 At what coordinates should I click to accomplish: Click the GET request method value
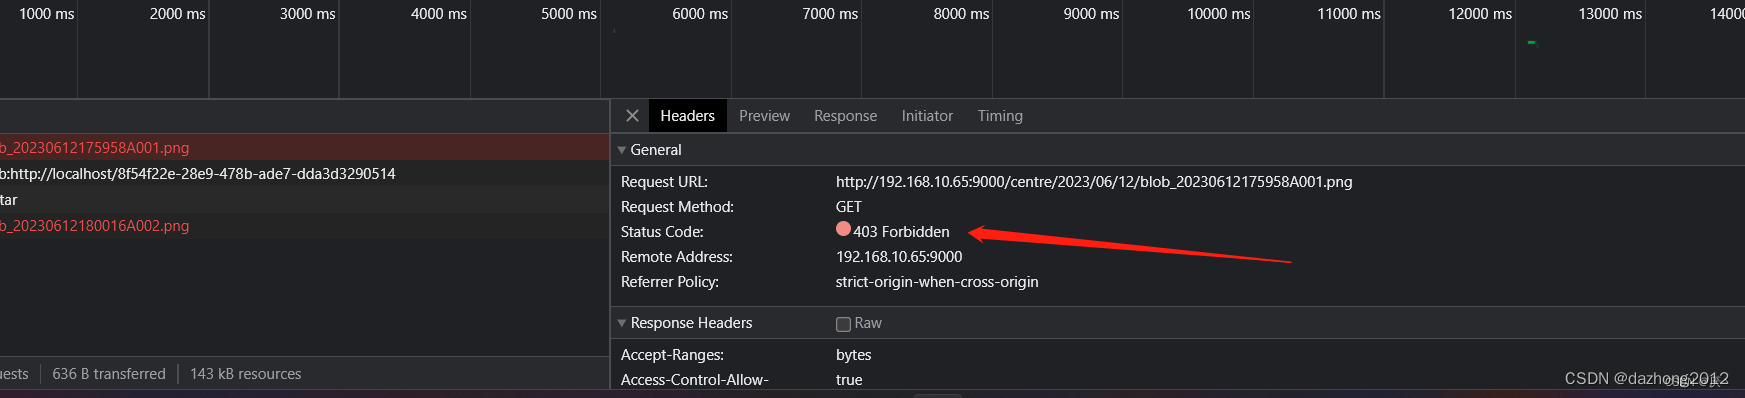click(848, 207)
